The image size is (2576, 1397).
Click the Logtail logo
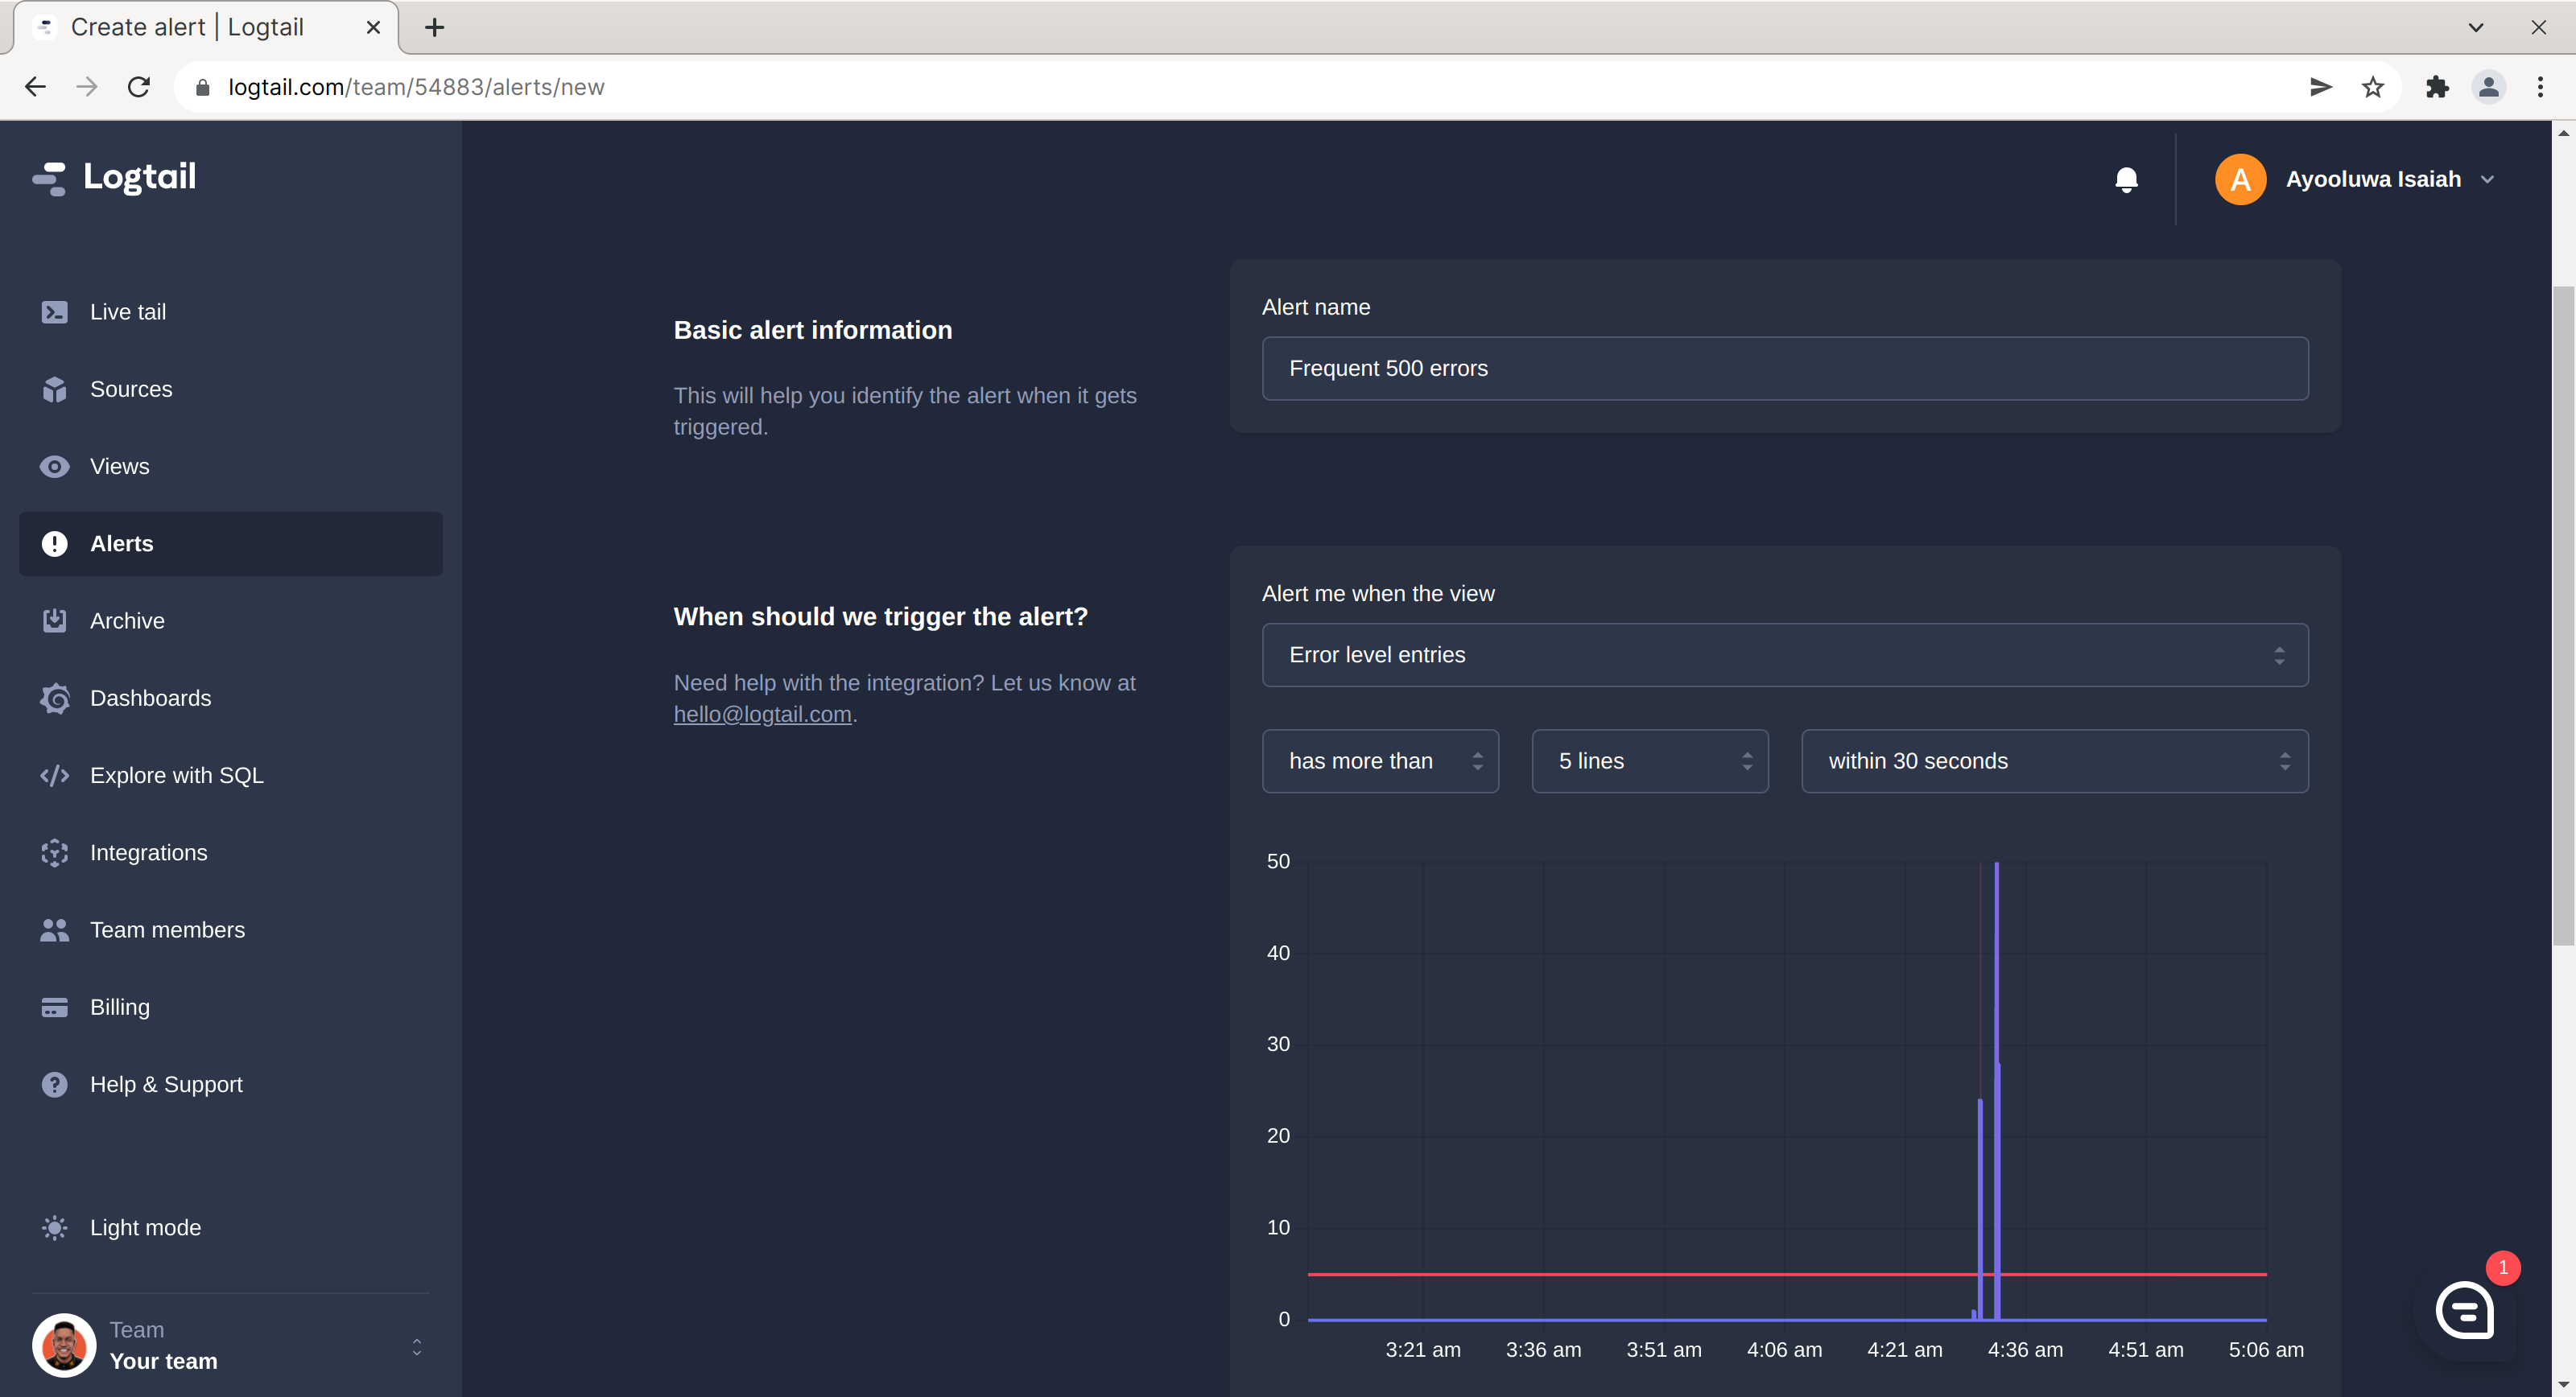coord(113,177)
